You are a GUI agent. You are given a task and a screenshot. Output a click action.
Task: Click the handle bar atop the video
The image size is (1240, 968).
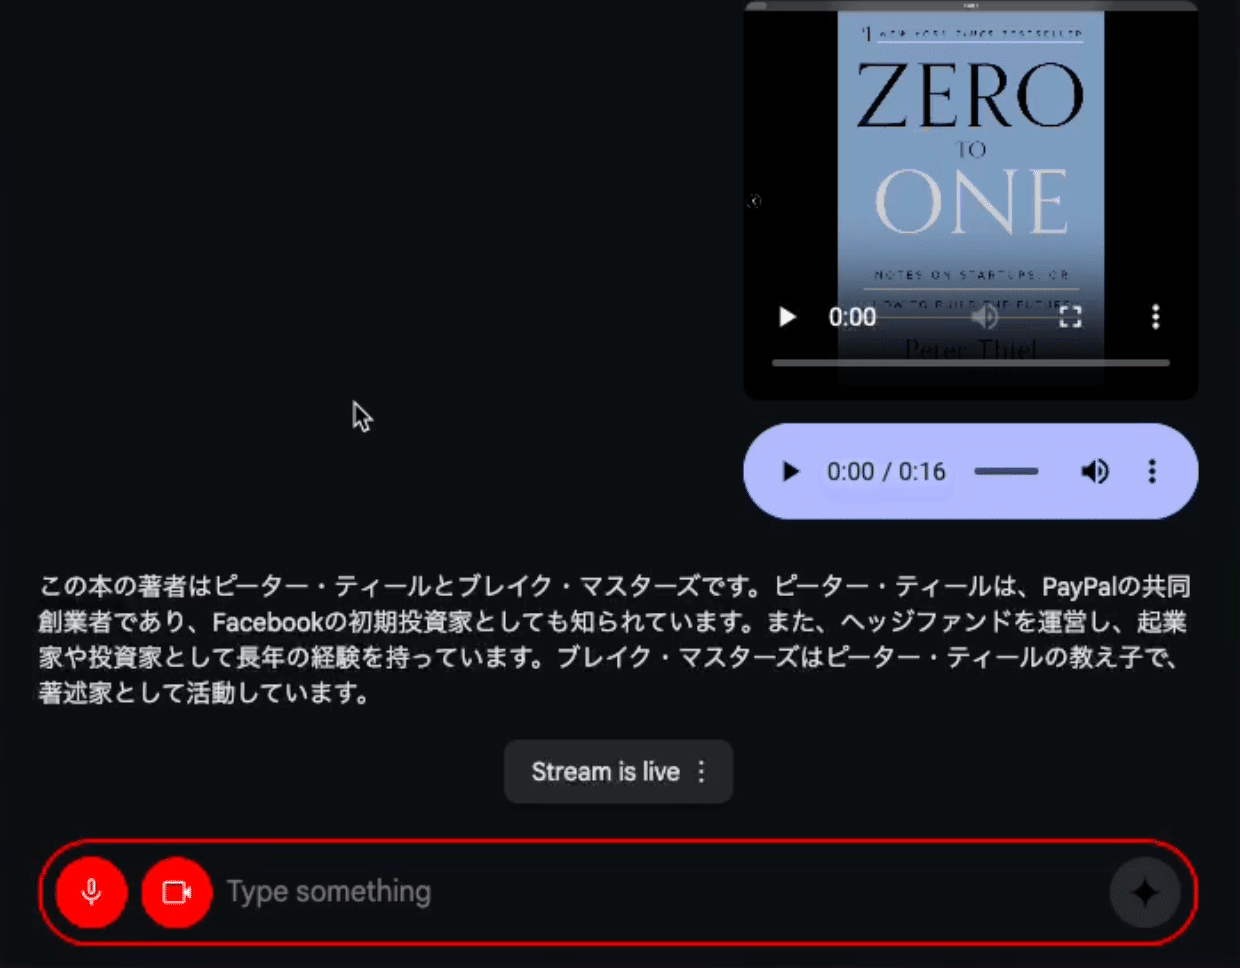click(x=971, y=5)
